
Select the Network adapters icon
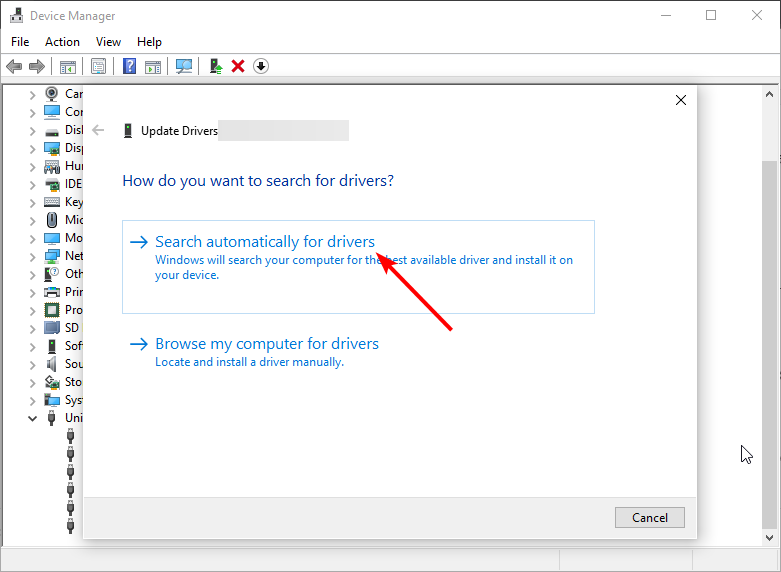click(x=52, y=256)
